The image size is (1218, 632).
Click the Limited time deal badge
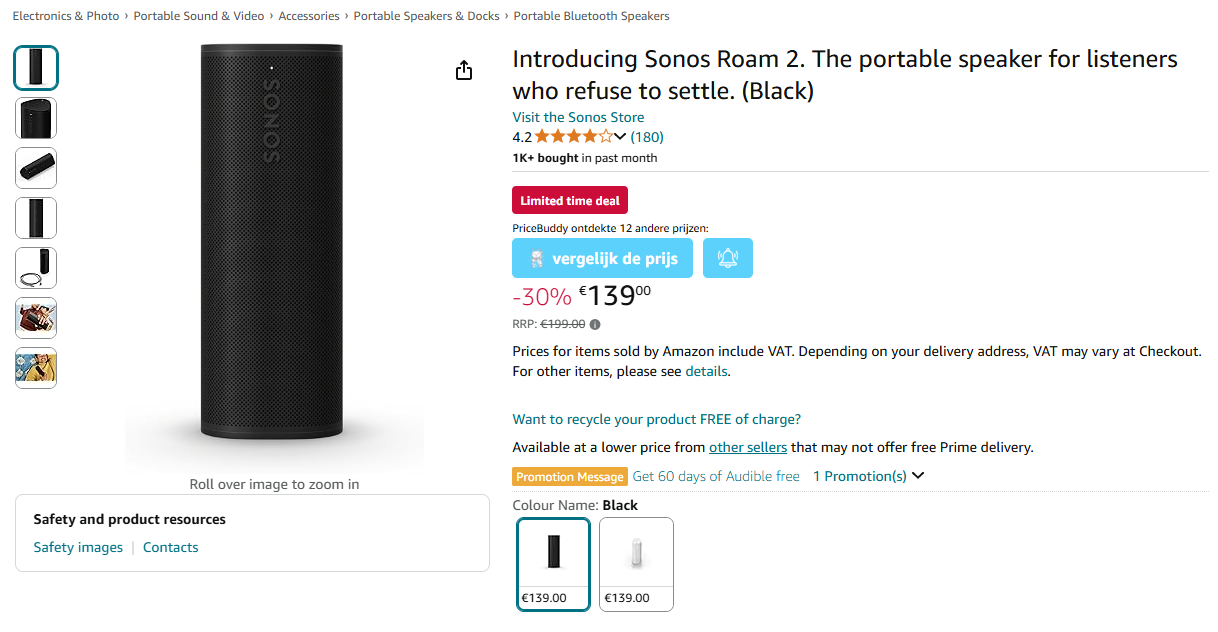click(x=569, y=200)
